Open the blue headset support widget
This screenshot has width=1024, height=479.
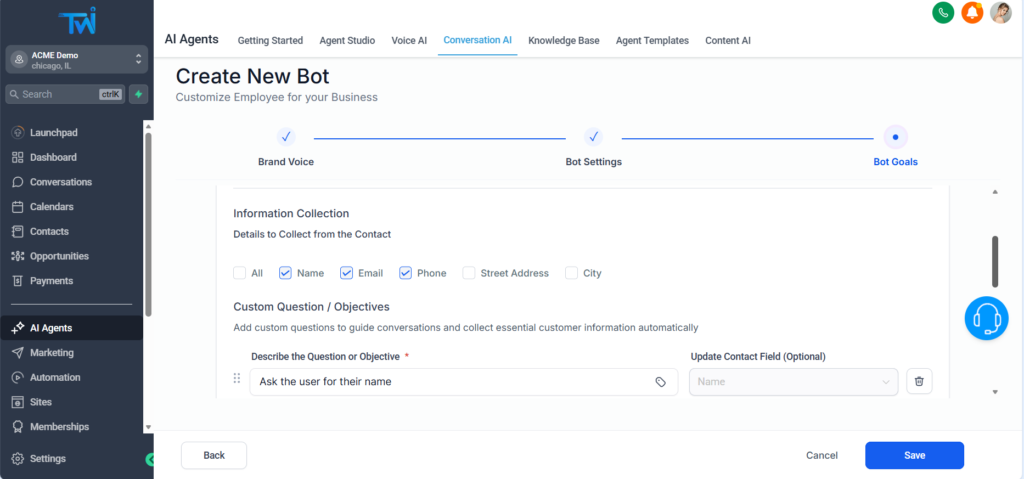pyautogui.click(x=986, y=318)
